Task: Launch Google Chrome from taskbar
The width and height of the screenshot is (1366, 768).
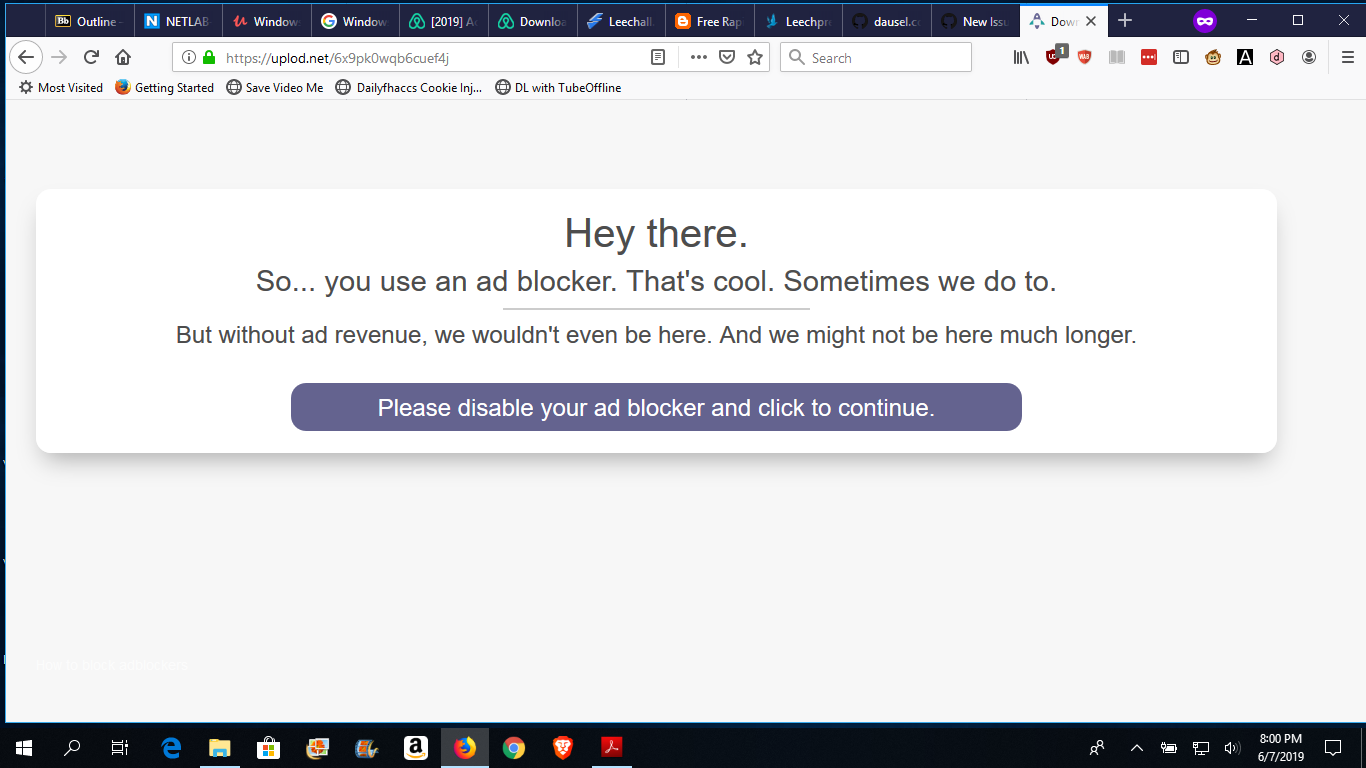Action: click(514, 747)
